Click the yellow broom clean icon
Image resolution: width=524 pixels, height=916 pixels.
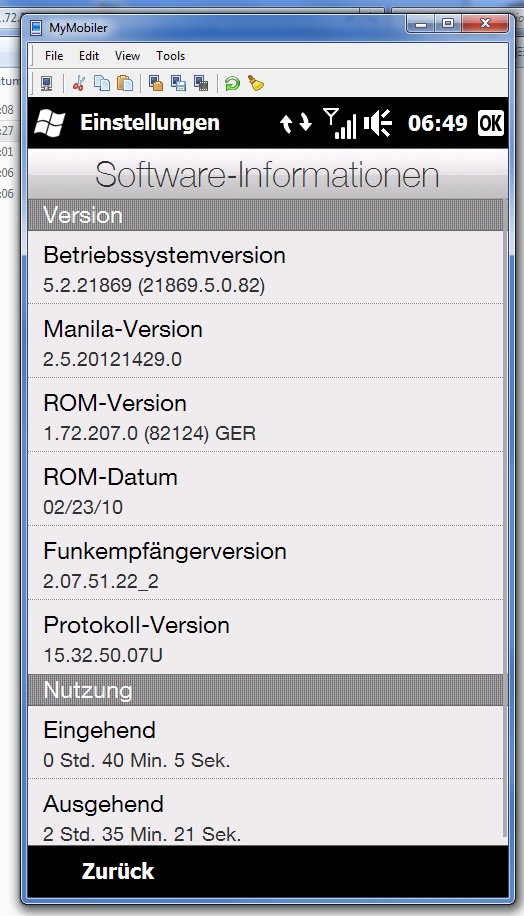256,84
